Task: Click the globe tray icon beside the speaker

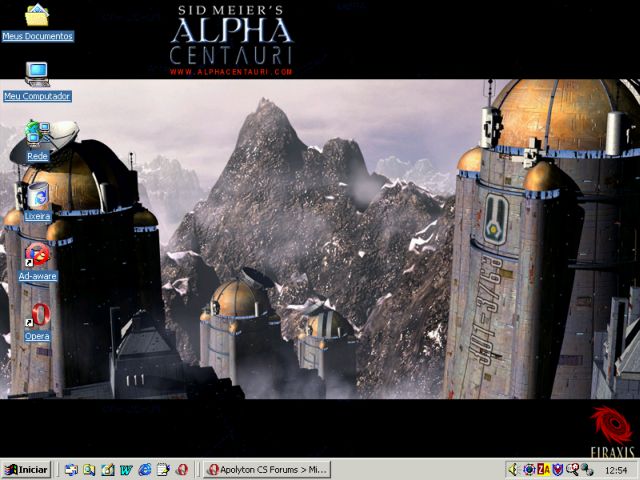Action: (529, 470)
